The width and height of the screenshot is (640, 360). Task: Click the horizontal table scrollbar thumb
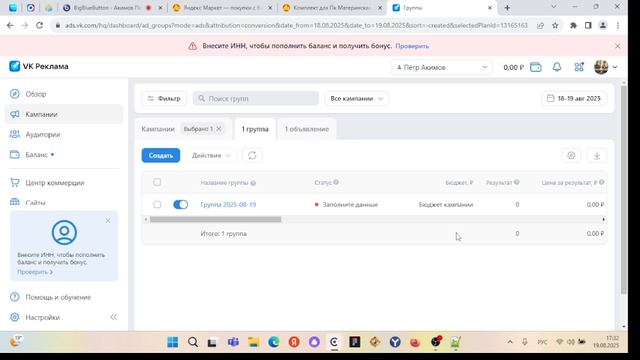[216, 220]
